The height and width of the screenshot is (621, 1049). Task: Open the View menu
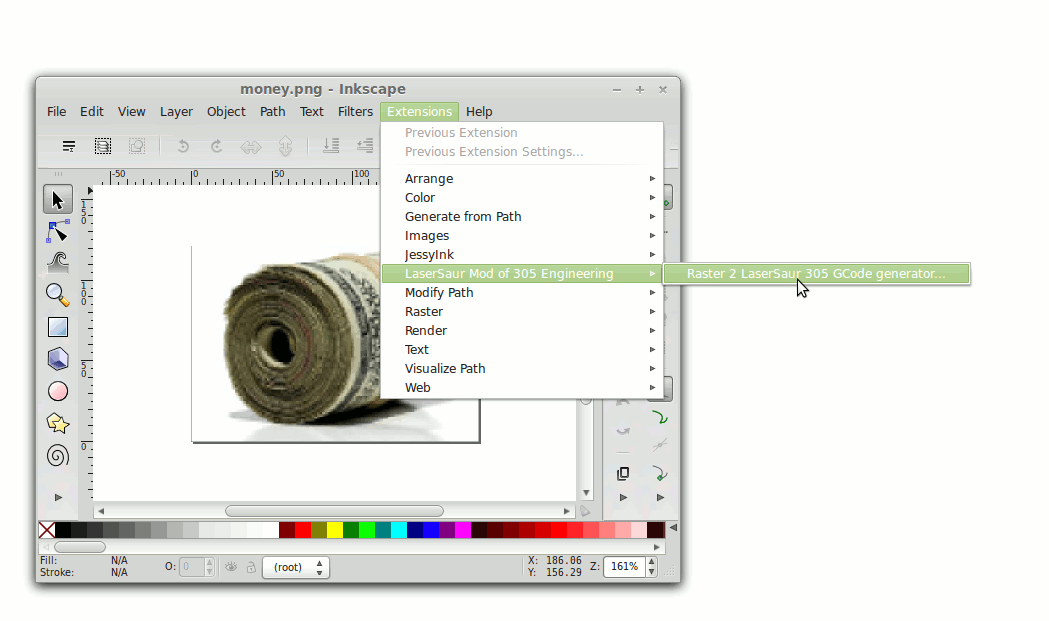pyautogui.click(x=131, y=112)
